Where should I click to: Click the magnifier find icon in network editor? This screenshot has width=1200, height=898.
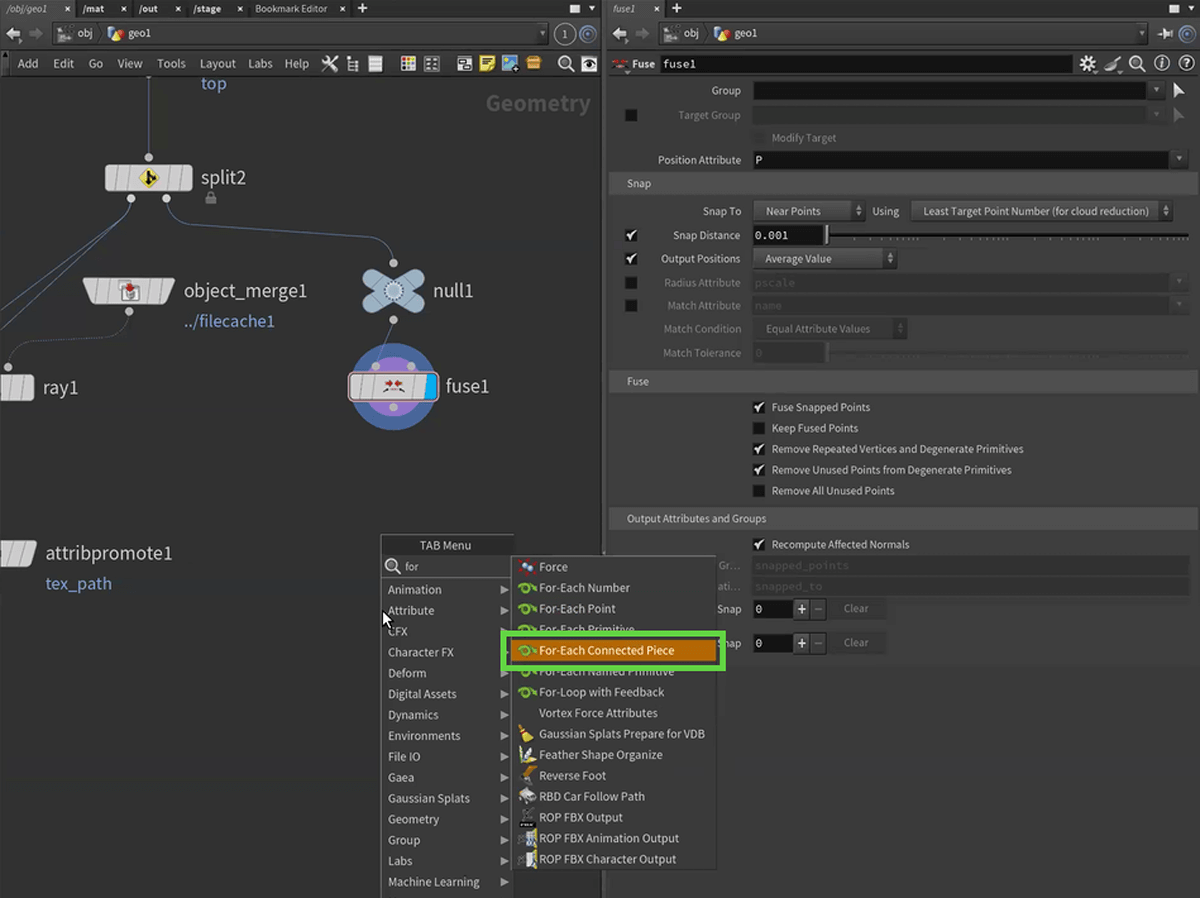565,64
